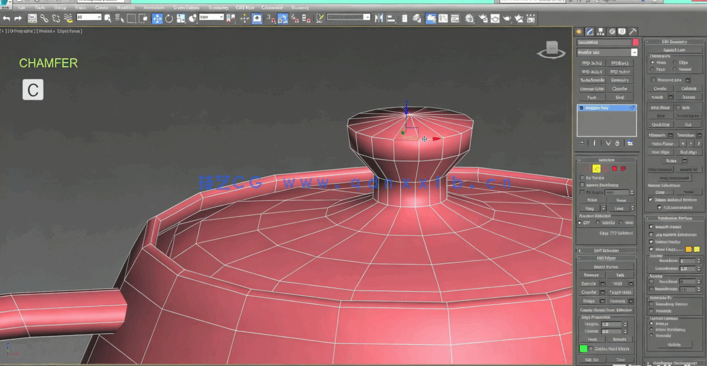The width and height of the screenshot is (707, 366).
Task: Click the Pin Stack icon below modifier stack
Action: [x=582, y=143]
